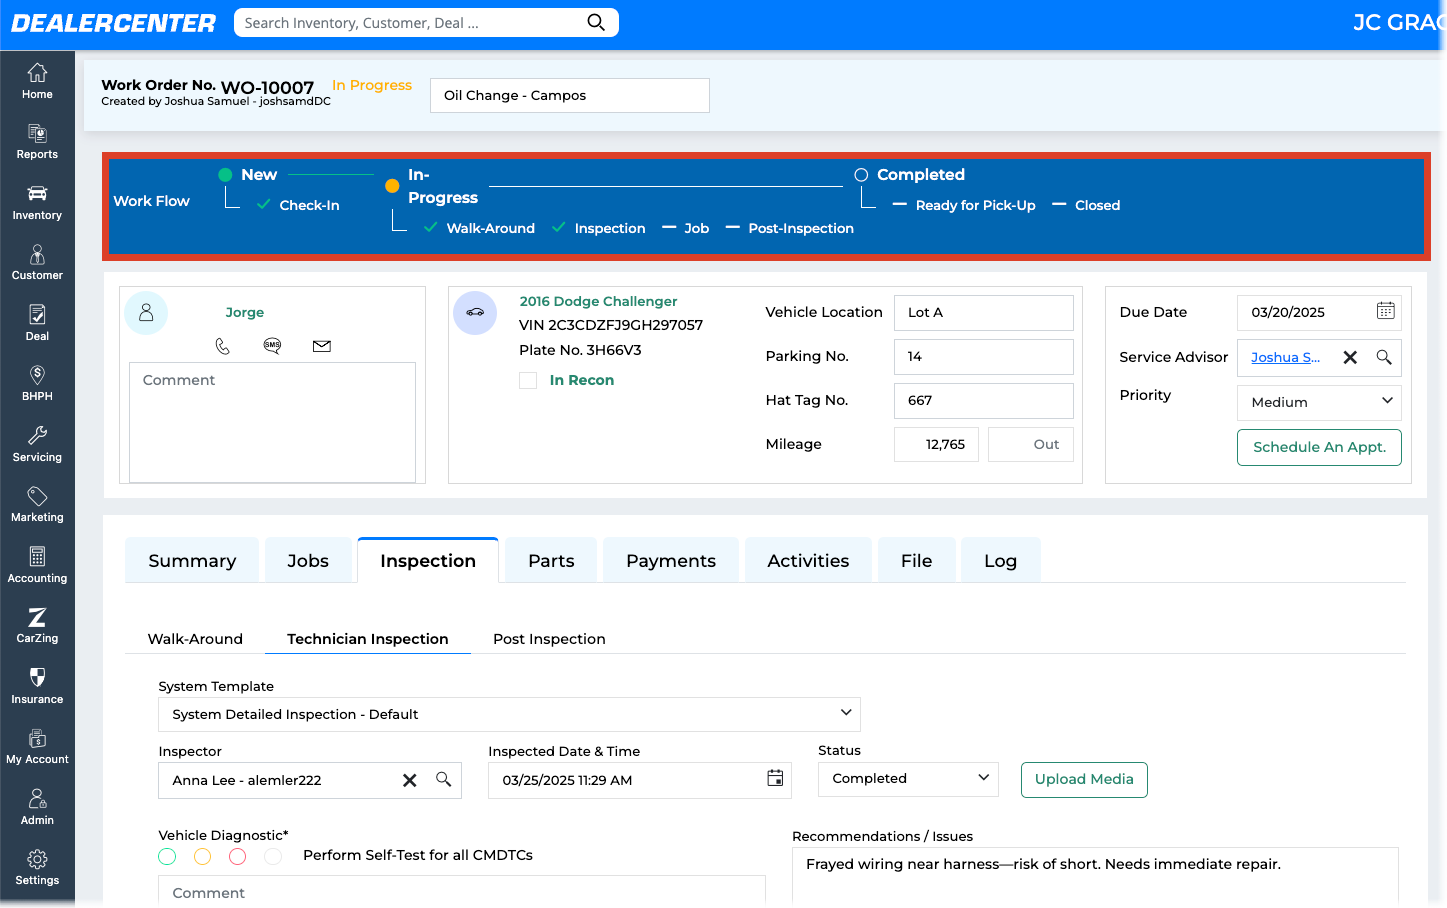Open the Insurance section
This screenshot has height=908, width=1447.
pos(37,686)
